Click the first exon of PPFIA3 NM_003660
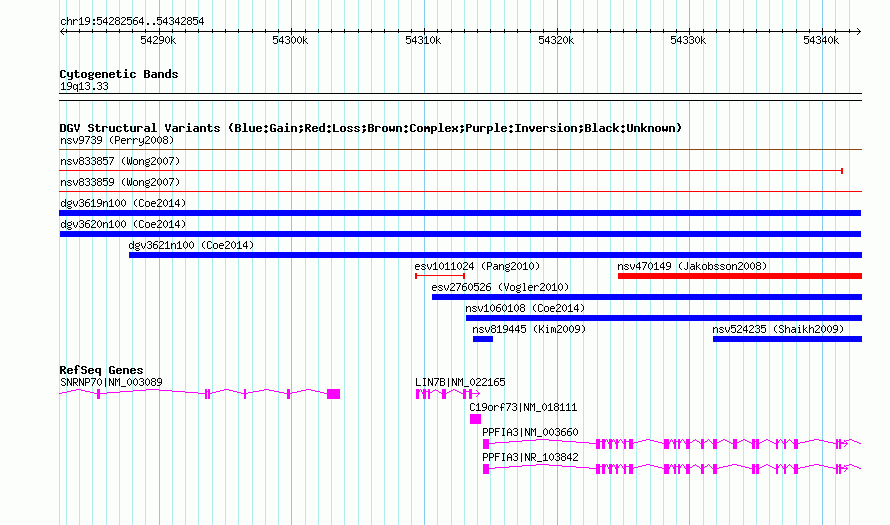This screenshot has height=525, width=890. tap(486, 444)
